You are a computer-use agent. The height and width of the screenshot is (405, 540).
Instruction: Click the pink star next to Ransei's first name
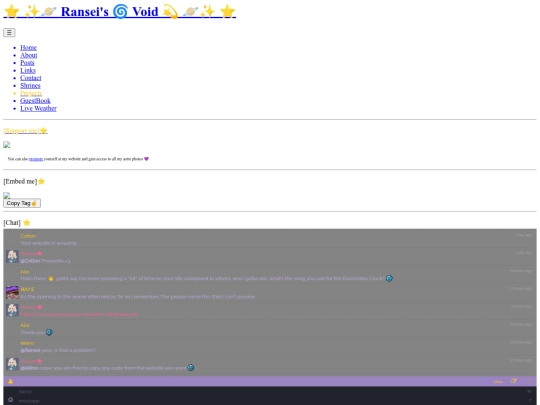40,253
